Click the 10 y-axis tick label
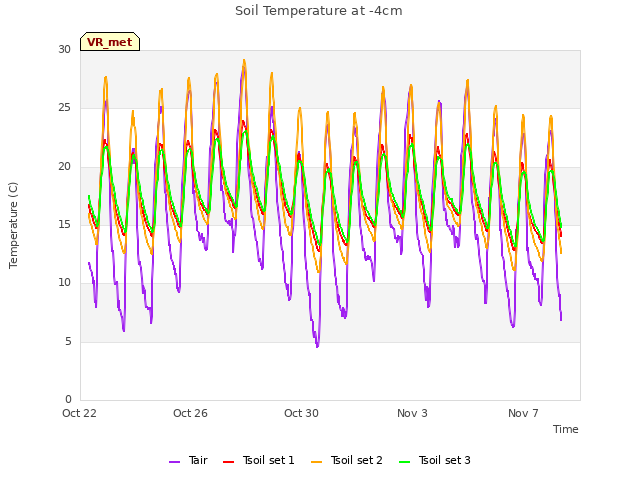The width and height of the screenshot is (640, 480). [x=64, y=282]
